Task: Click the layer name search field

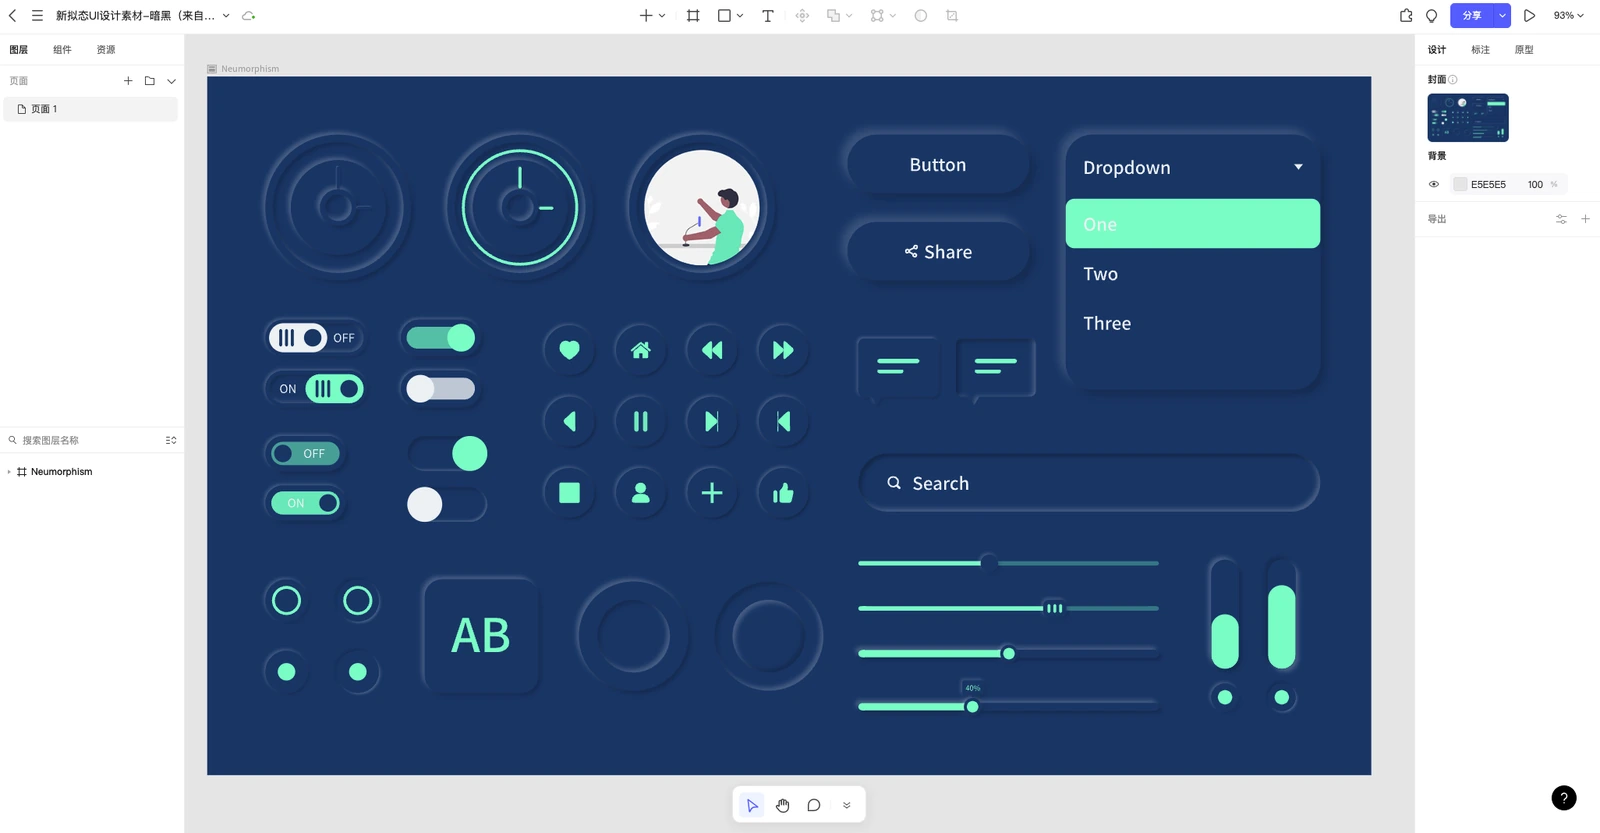Action: click(85, 440)
